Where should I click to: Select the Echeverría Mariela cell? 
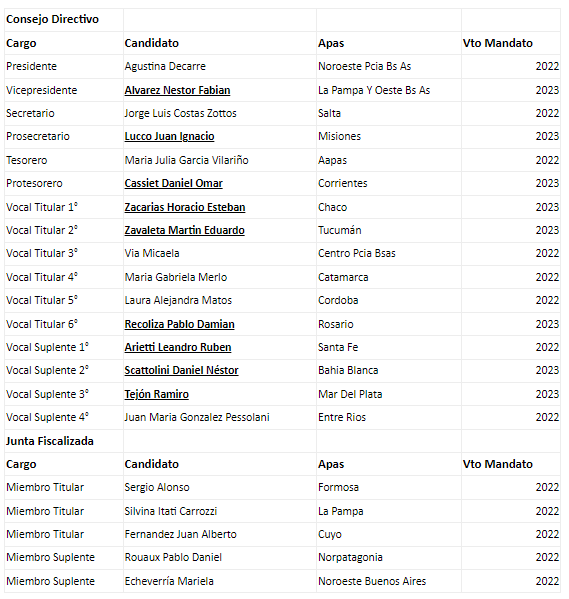220,581
